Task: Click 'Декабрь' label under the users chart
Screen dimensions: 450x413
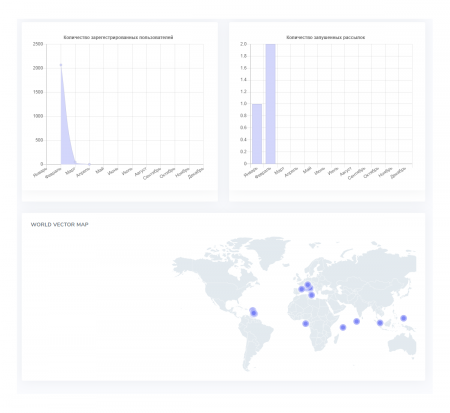Action: [196, 173]
